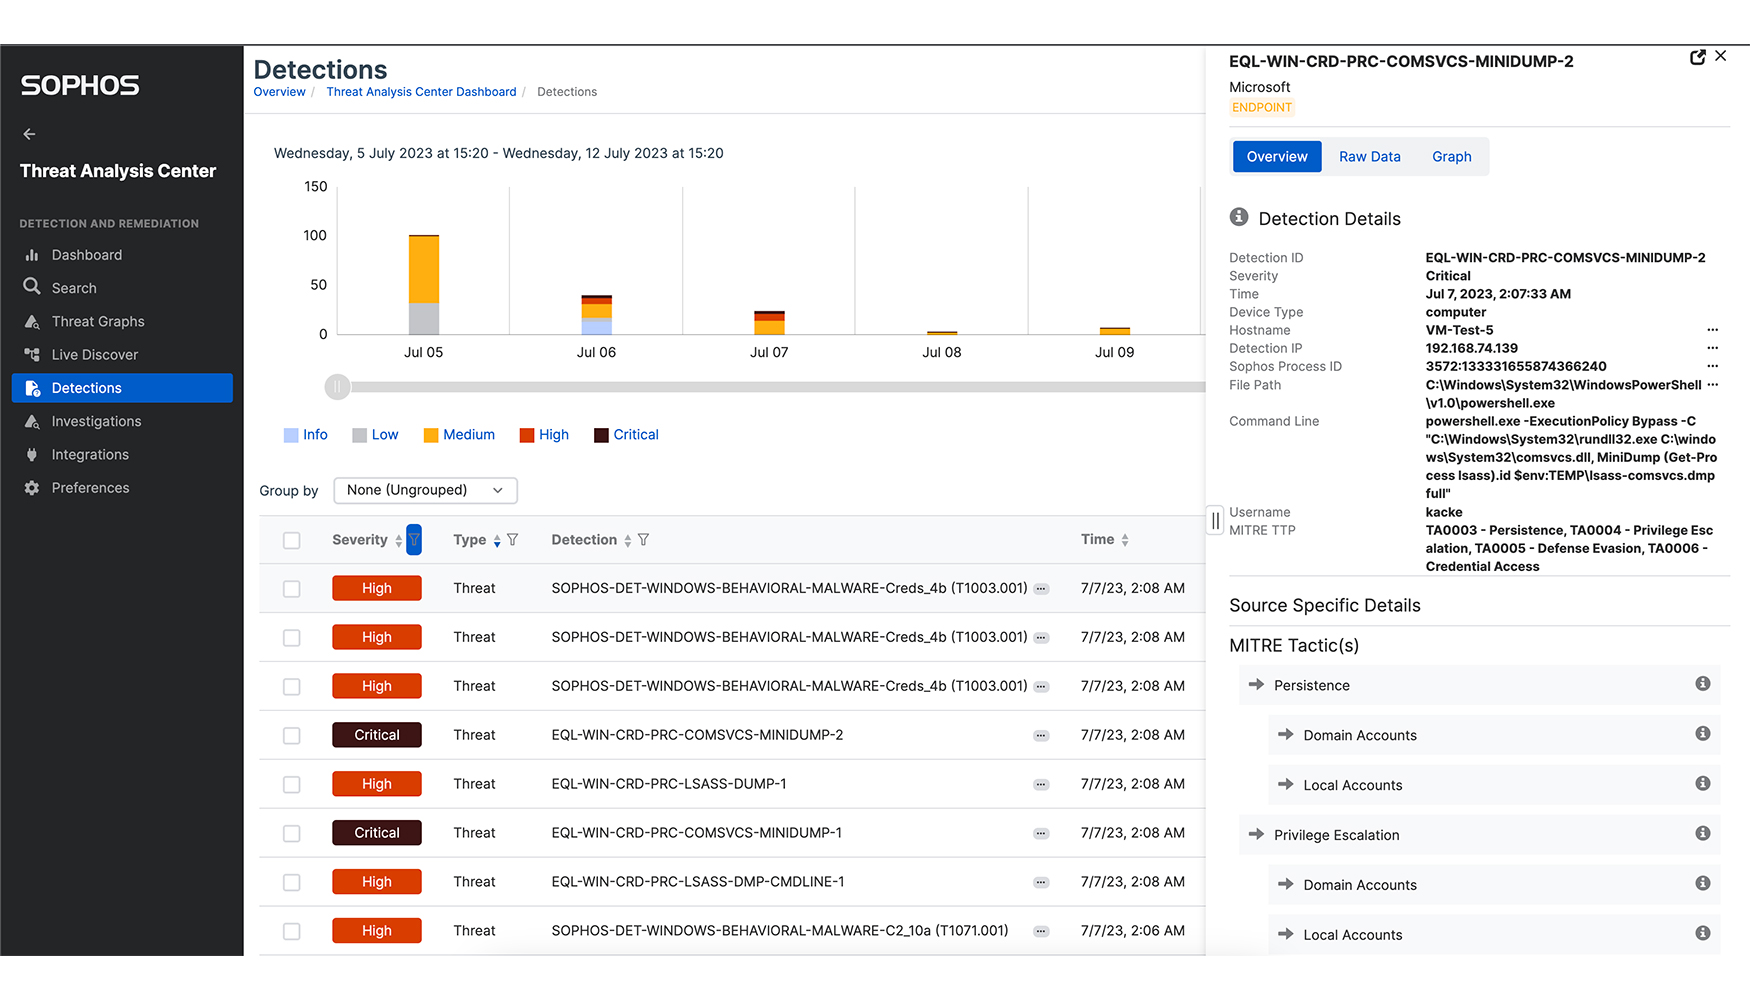Switch to the Raw Data tab
Viewport: 1750px width, 1000px height.
point(1369,157)
